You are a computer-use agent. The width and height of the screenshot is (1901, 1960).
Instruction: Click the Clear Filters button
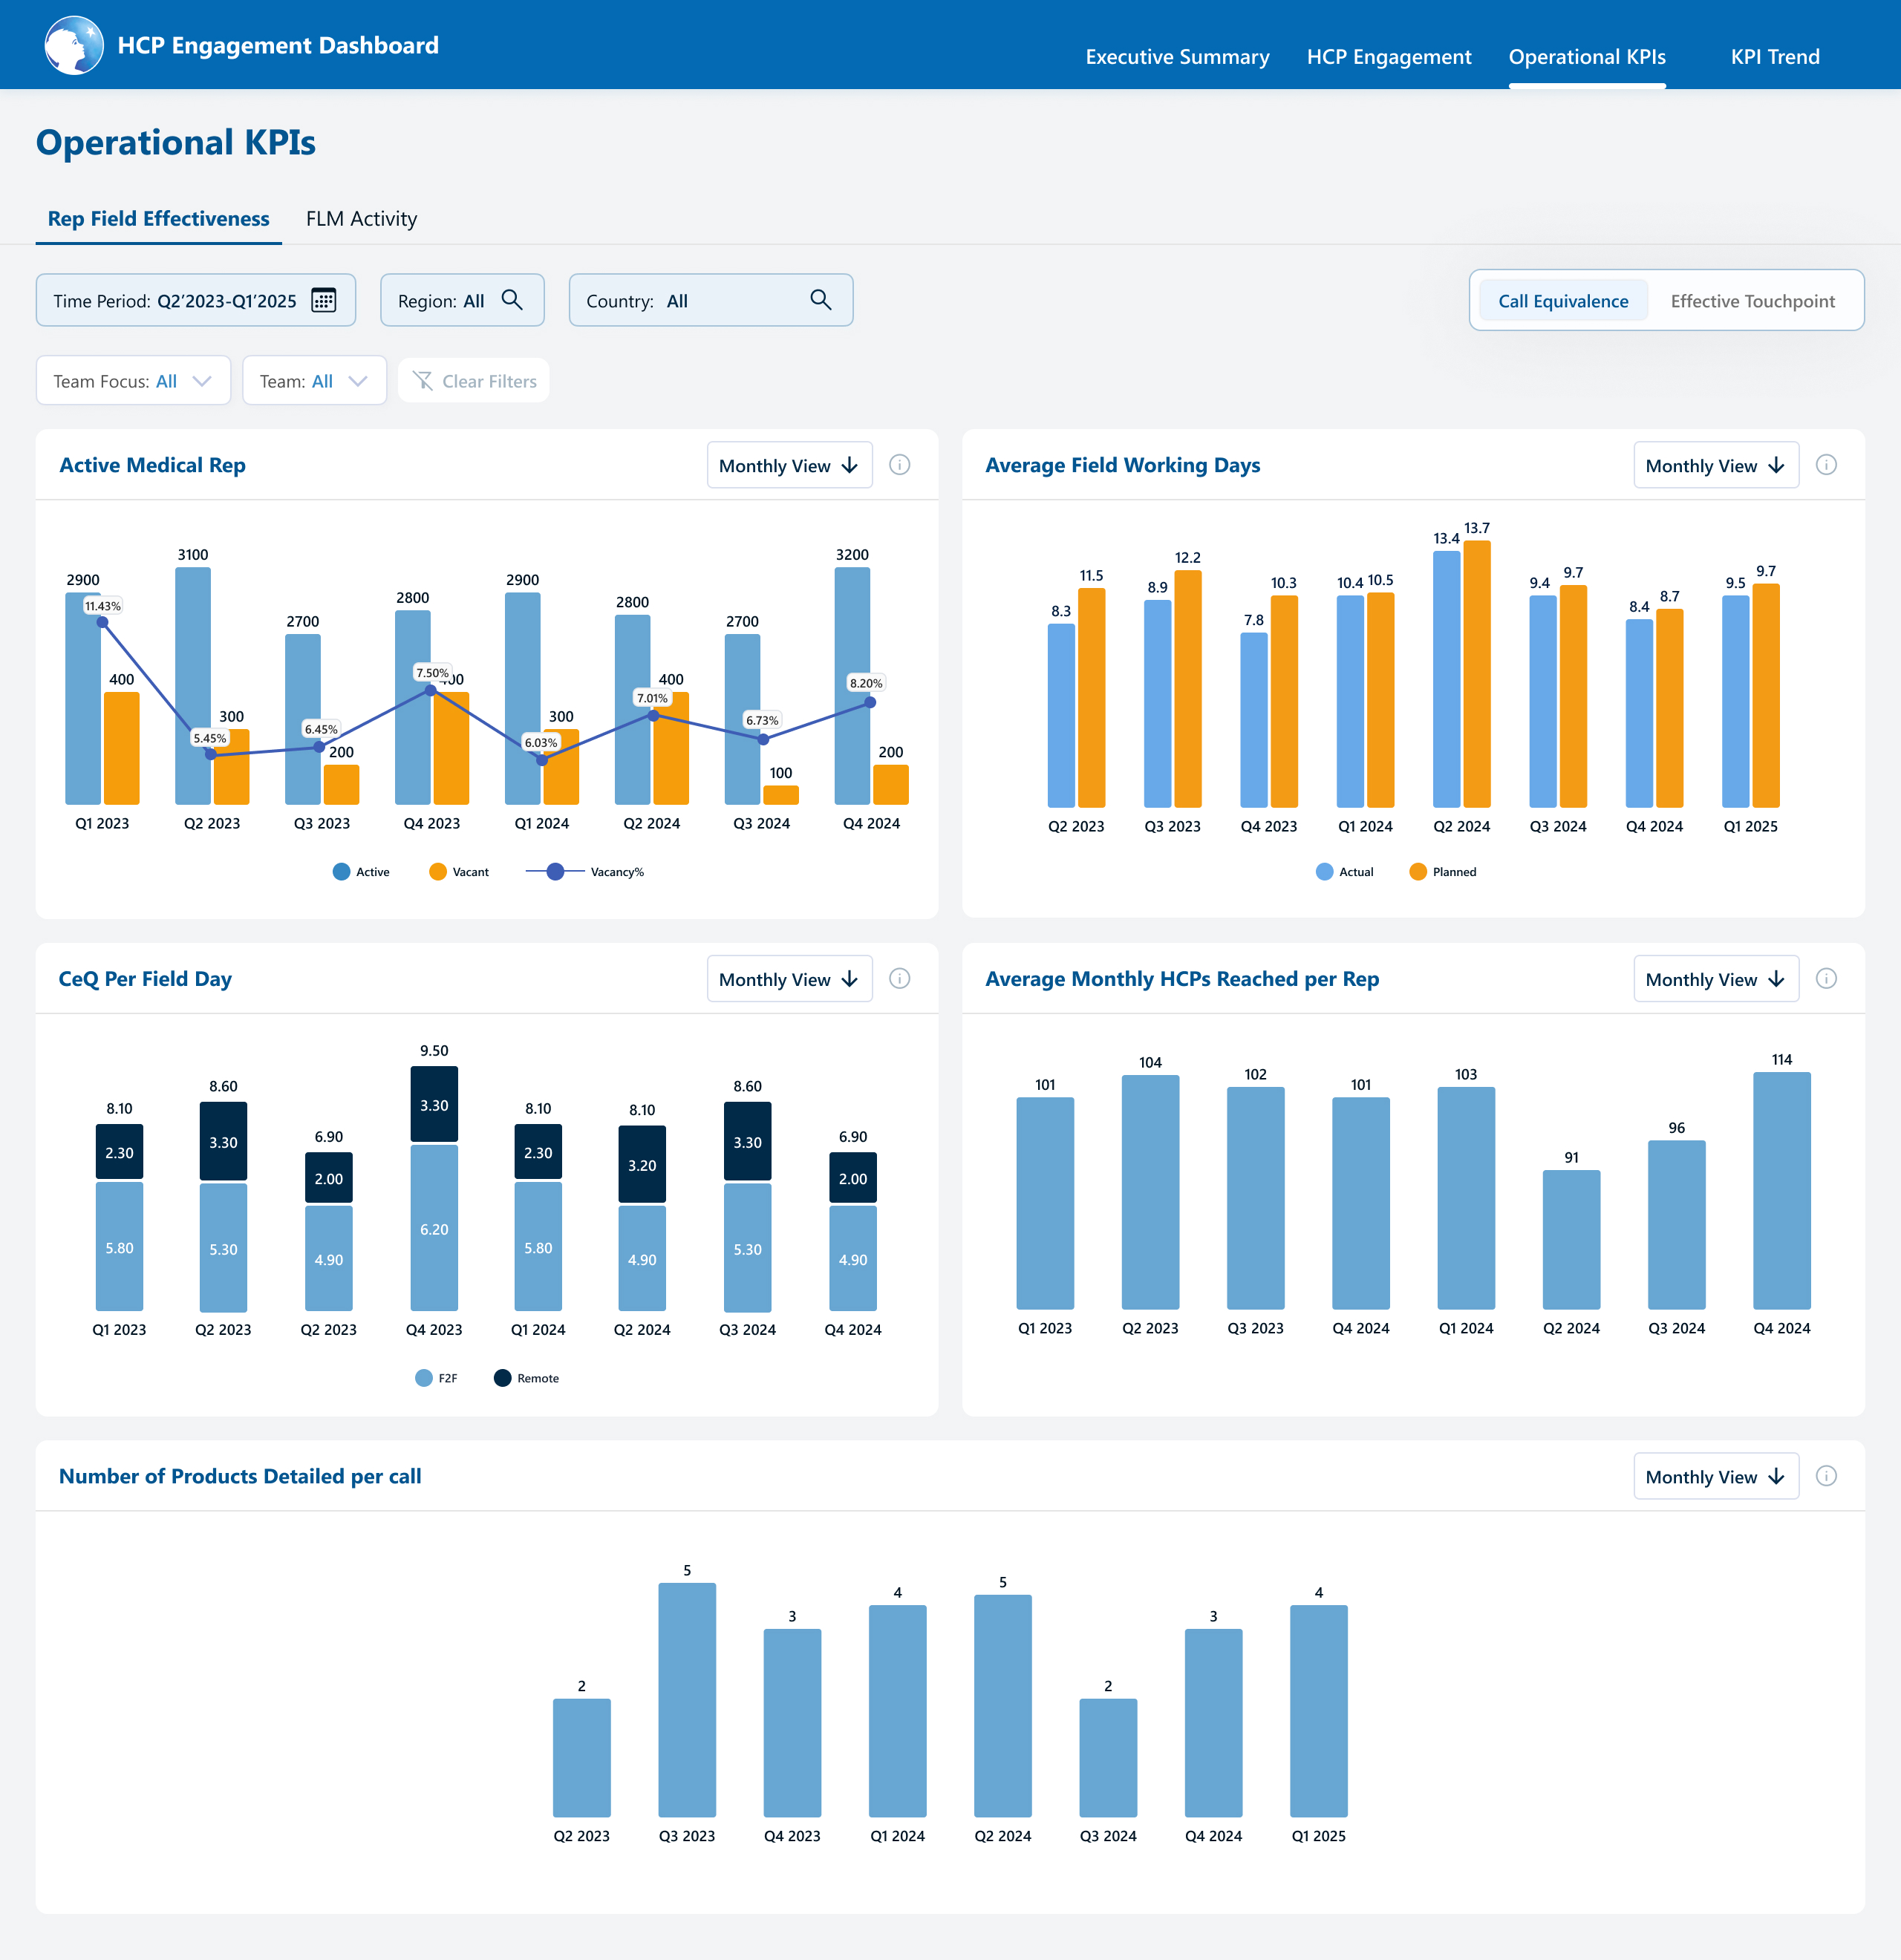pos(474,381)
